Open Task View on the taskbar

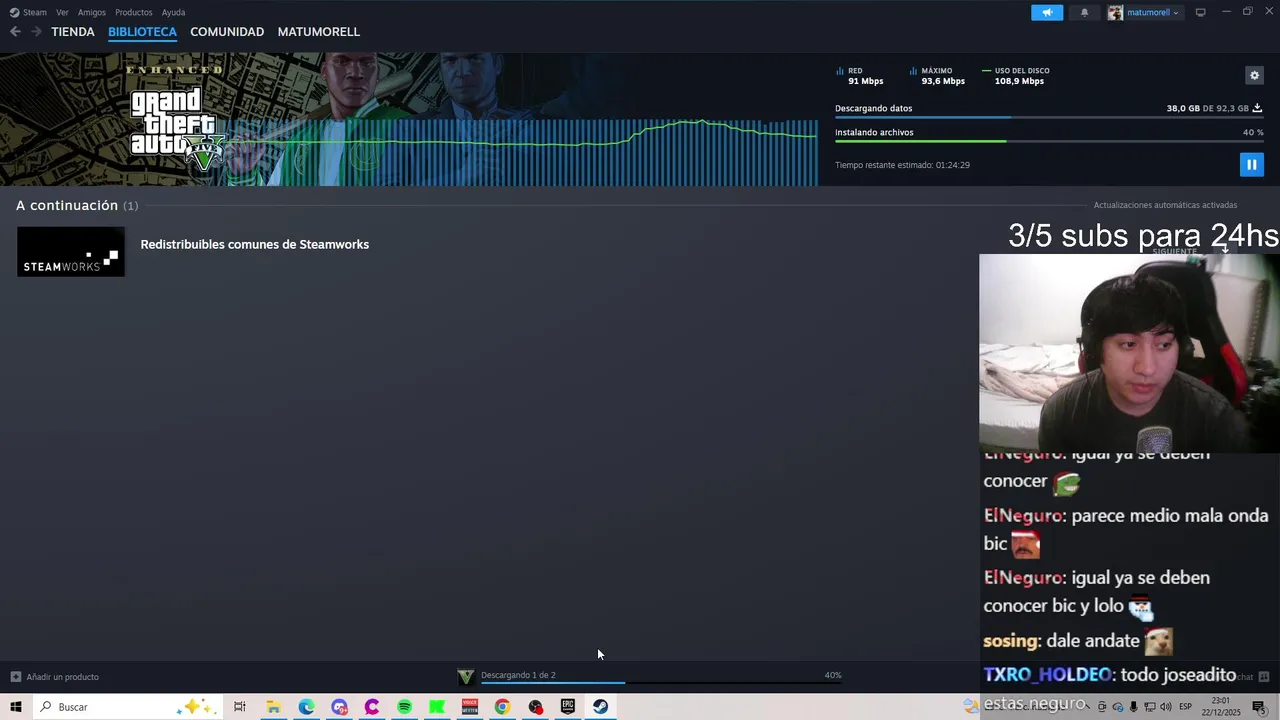[240, 707]
